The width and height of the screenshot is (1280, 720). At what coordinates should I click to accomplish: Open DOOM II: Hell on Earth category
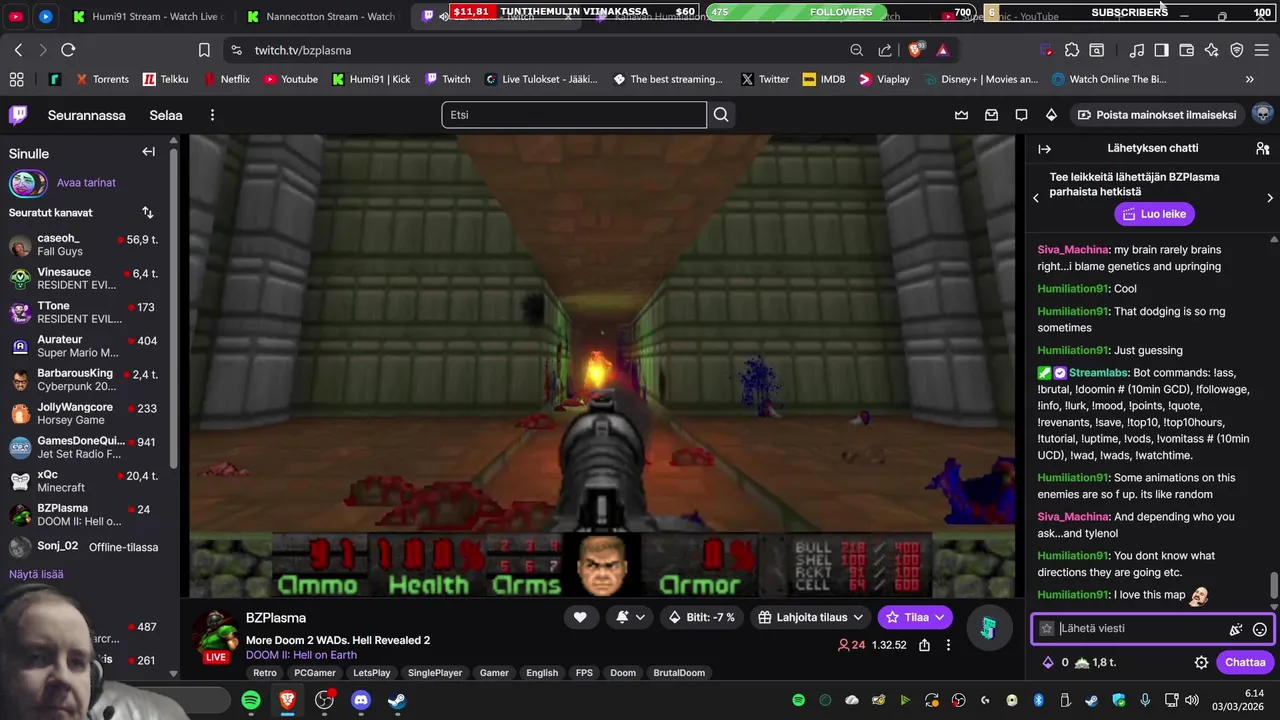click(301, 655)
